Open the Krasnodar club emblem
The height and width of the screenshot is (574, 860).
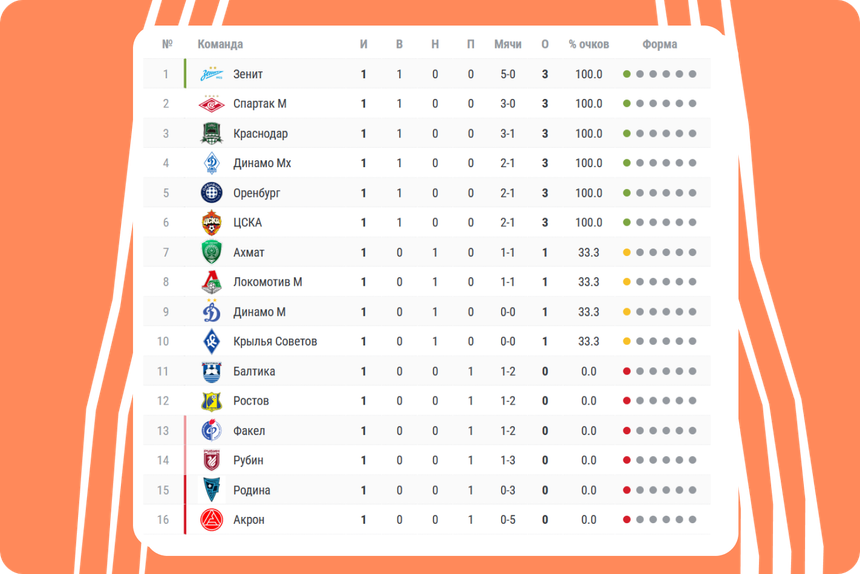click(x=211, y=133)
